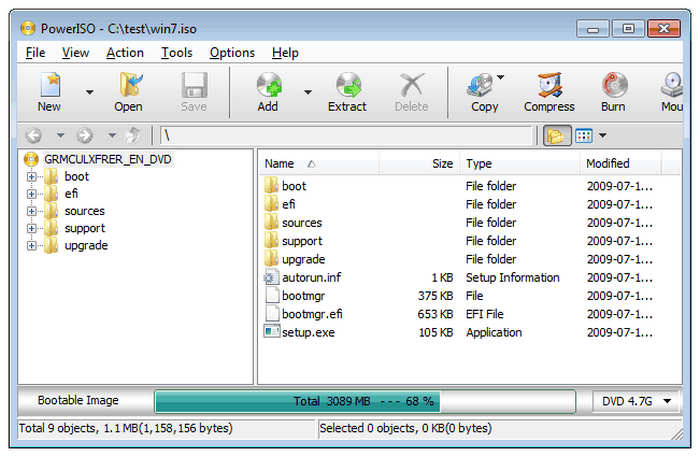Screen dimensions: 700x457
Task: Open the DVD 4.7G media size dropdown
Action: 637,401
